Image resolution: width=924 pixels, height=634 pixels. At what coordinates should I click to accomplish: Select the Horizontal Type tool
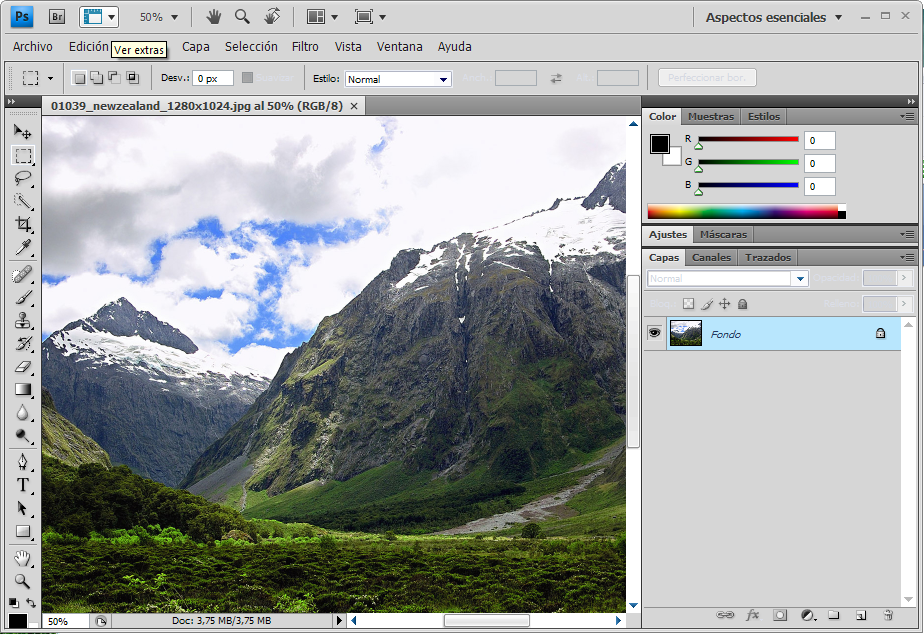click(22, 485)
